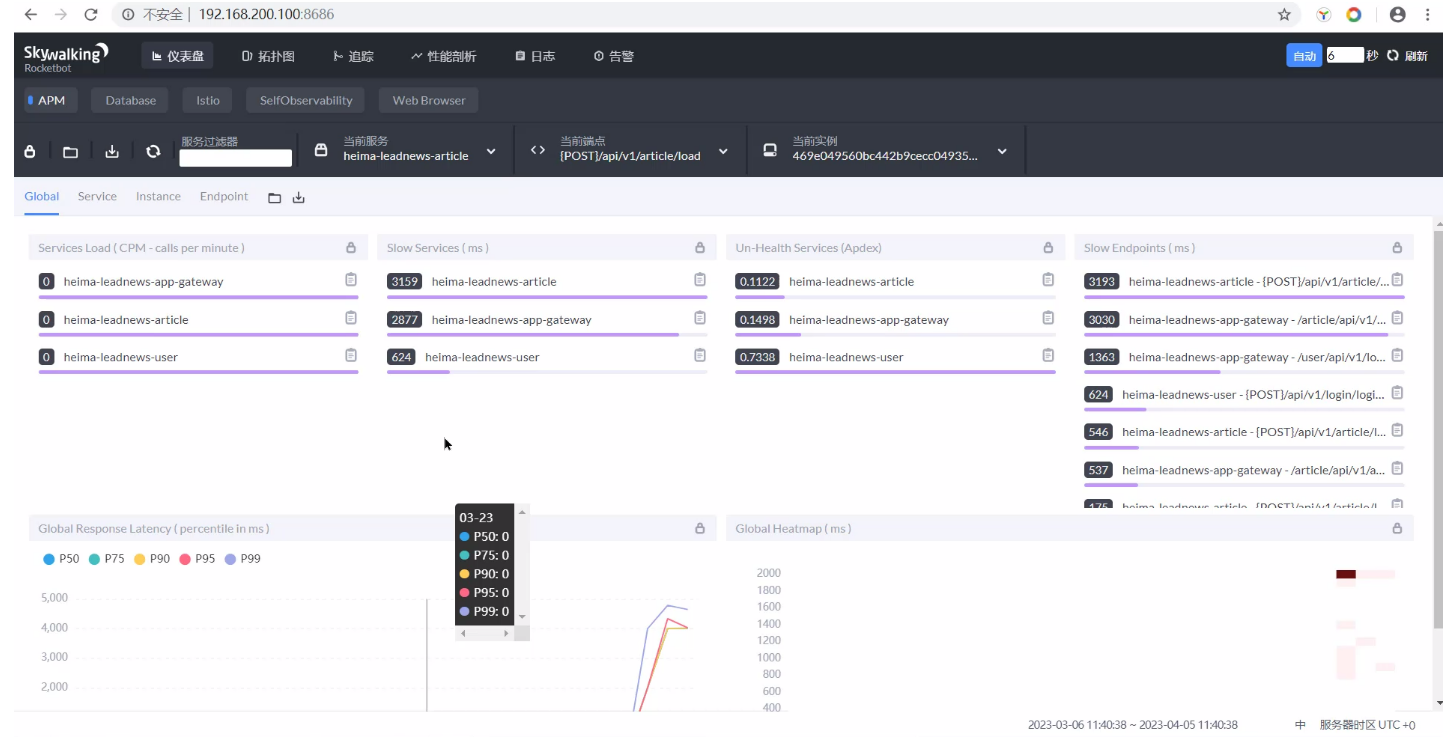The width and height of the screenshot is (1445, 737).
Task: Click folder icon beside Endpoint tab
Action: coord(275,198)
